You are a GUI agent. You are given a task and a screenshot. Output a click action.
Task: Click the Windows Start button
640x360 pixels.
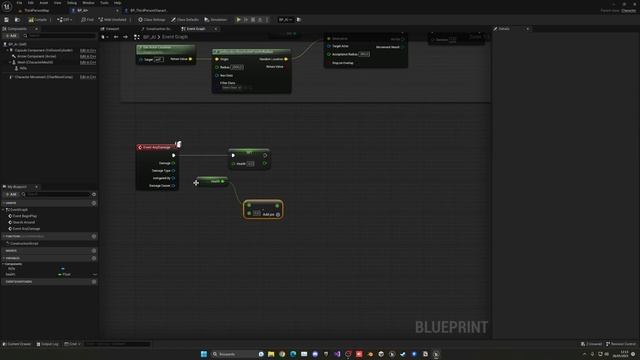(x=204, y=354)
